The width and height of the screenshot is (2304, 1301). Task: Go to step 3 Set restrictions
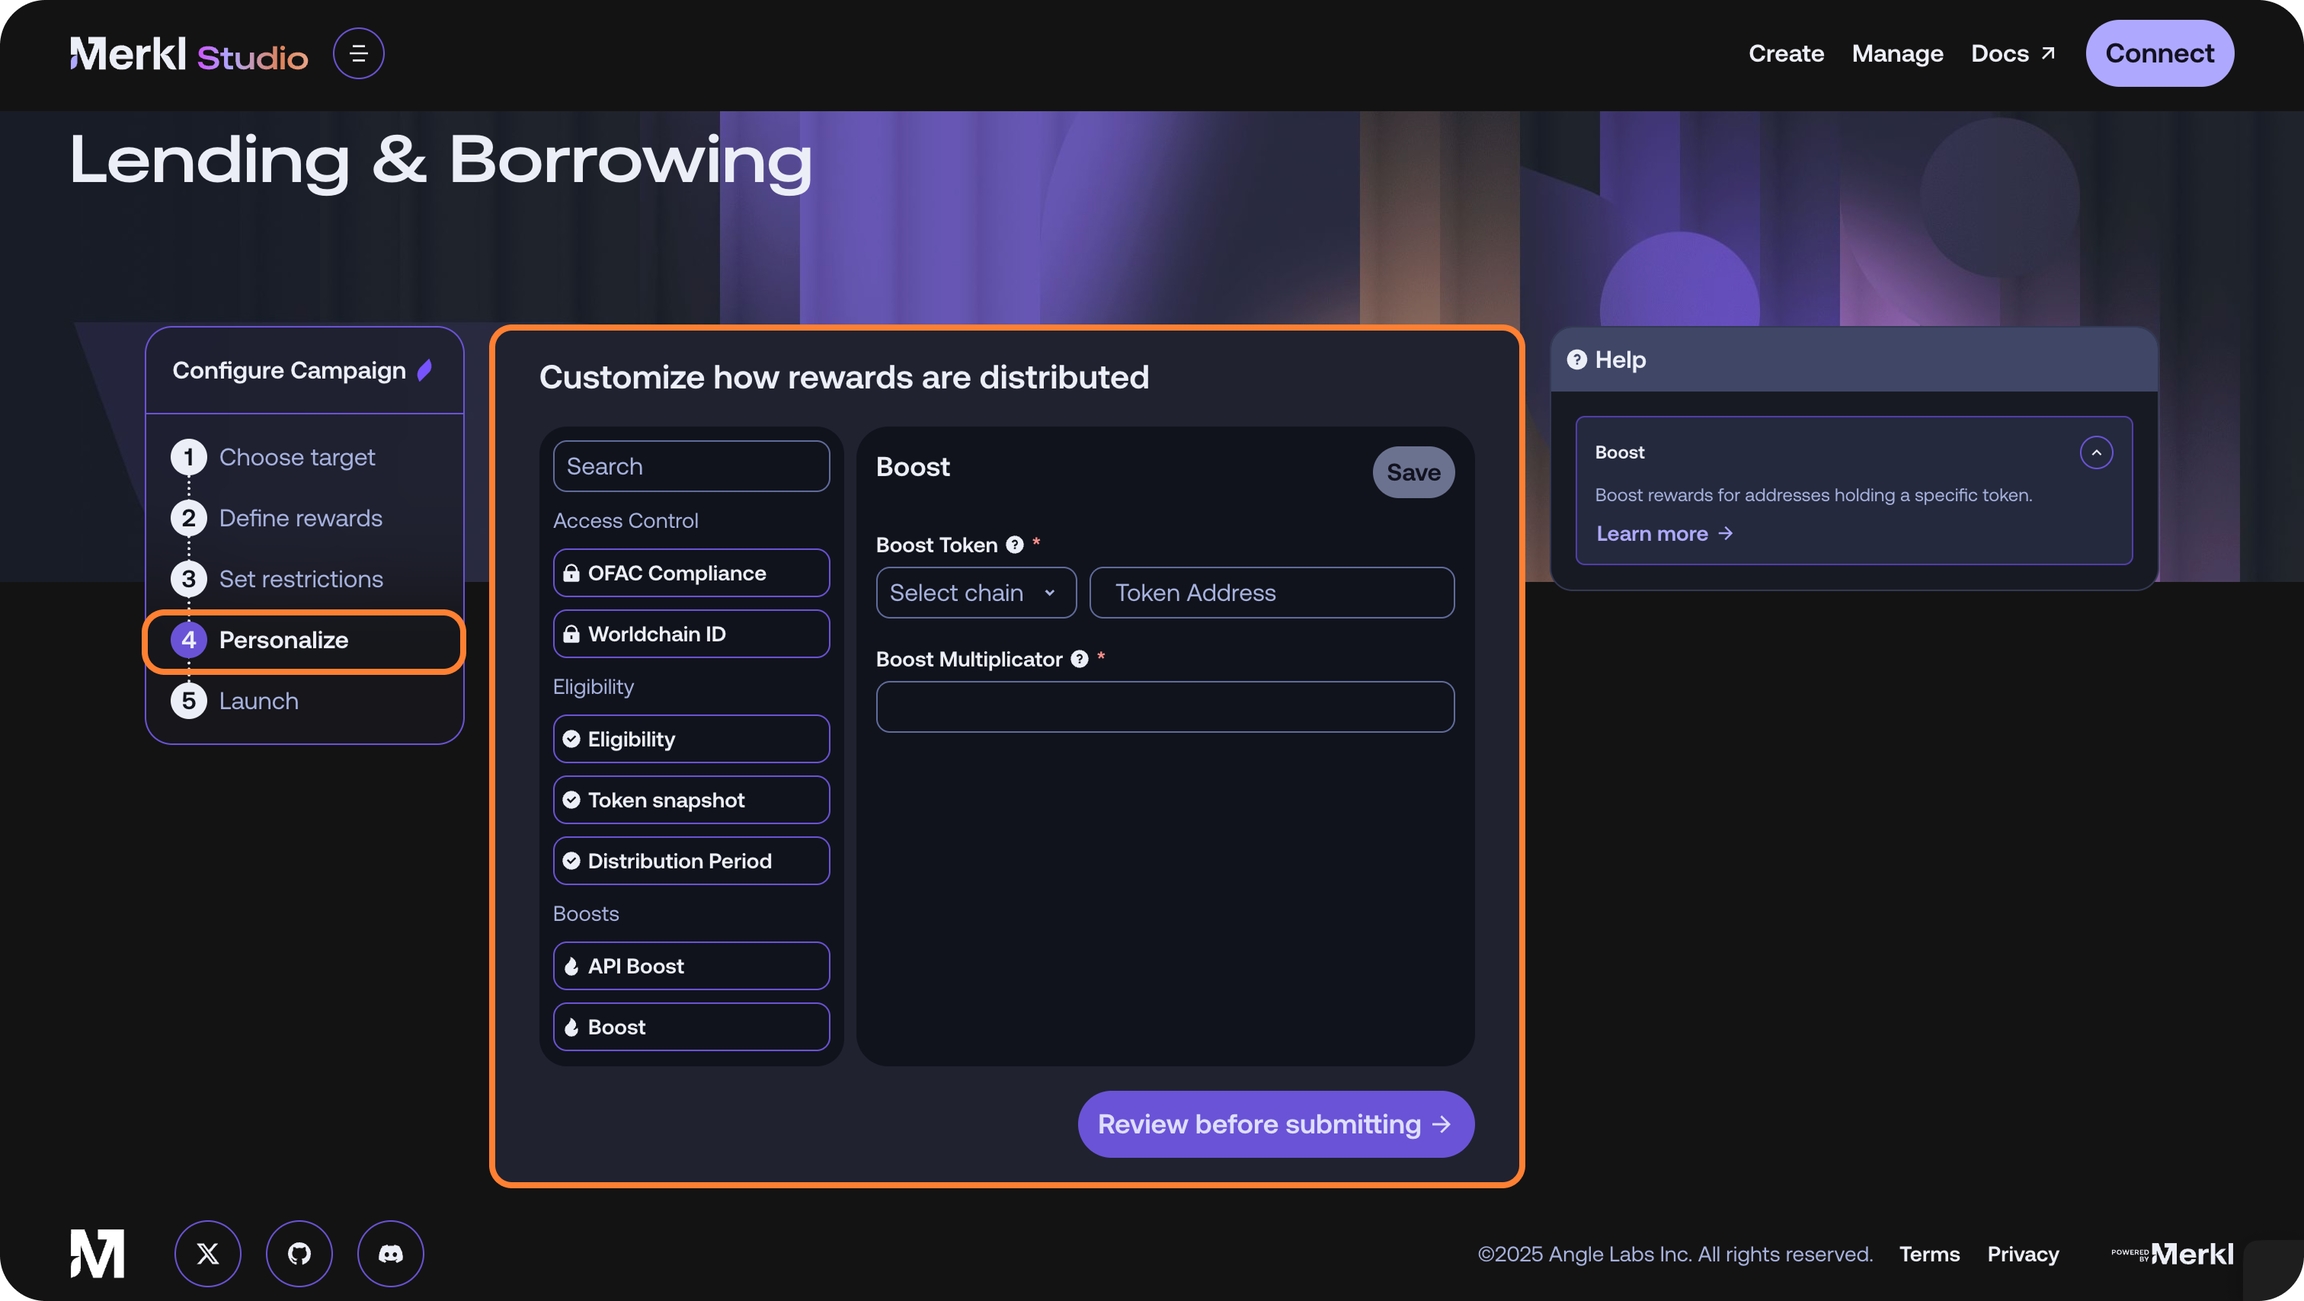point(300,579)
